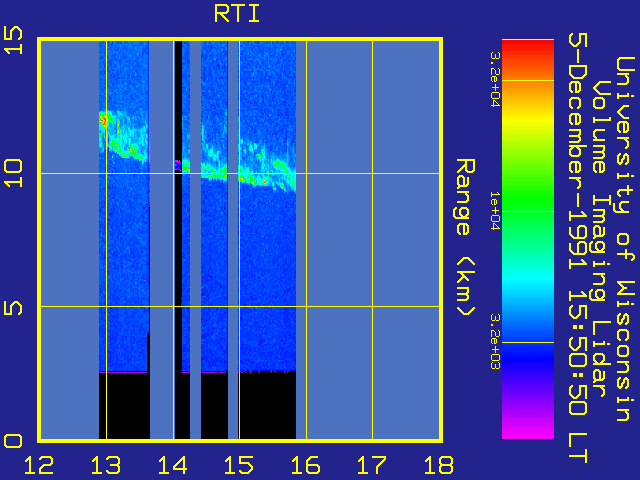Click the x-axis label 16
This screenshot has height=480, width=640.
[x=306, y=465]
